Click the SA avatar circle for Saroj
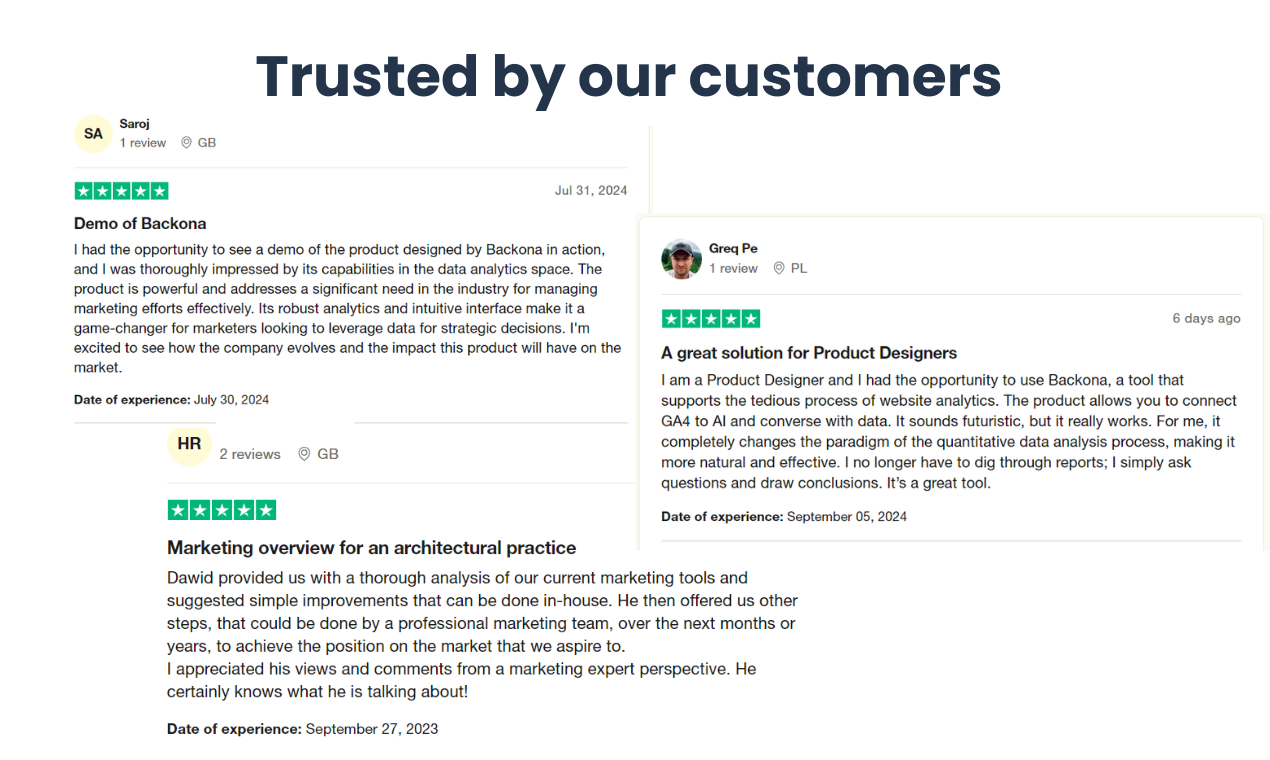 (x=93, y=134)
